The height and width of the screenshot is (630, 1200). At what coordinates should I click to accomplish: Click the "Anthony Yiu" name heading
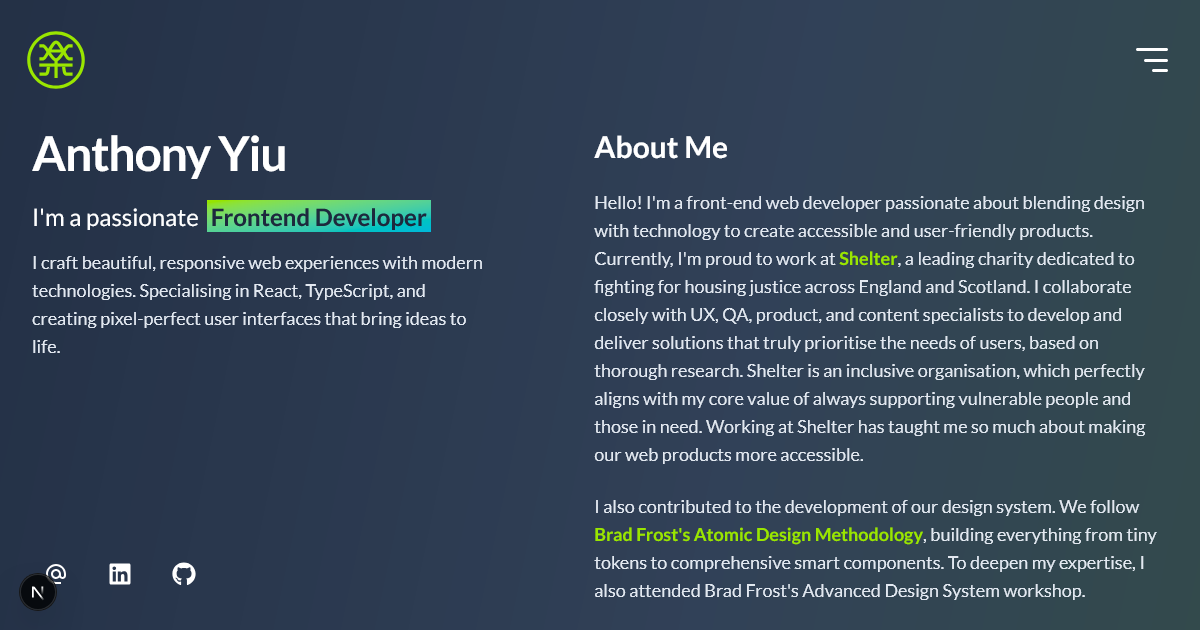(158, 155)
